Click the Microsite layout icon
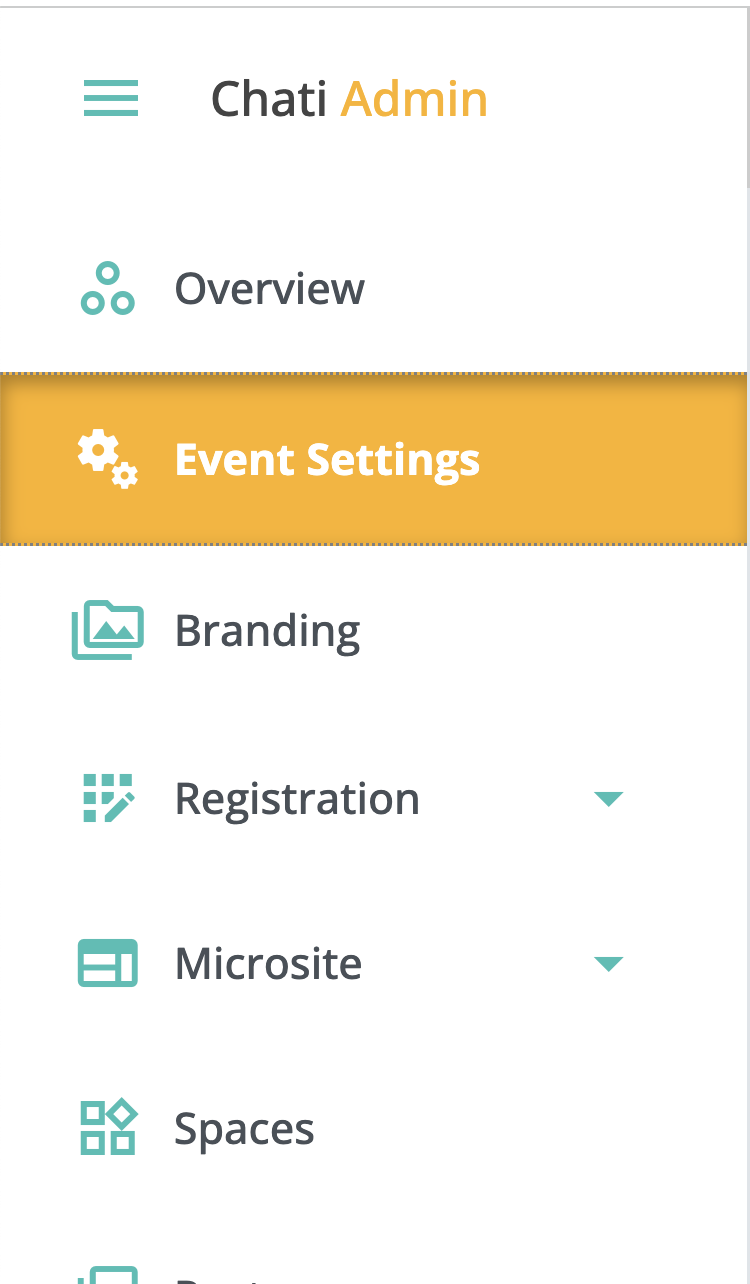The height and width of the screenshot is (1284, 750). pyautogui.click(x=107, y=964)
